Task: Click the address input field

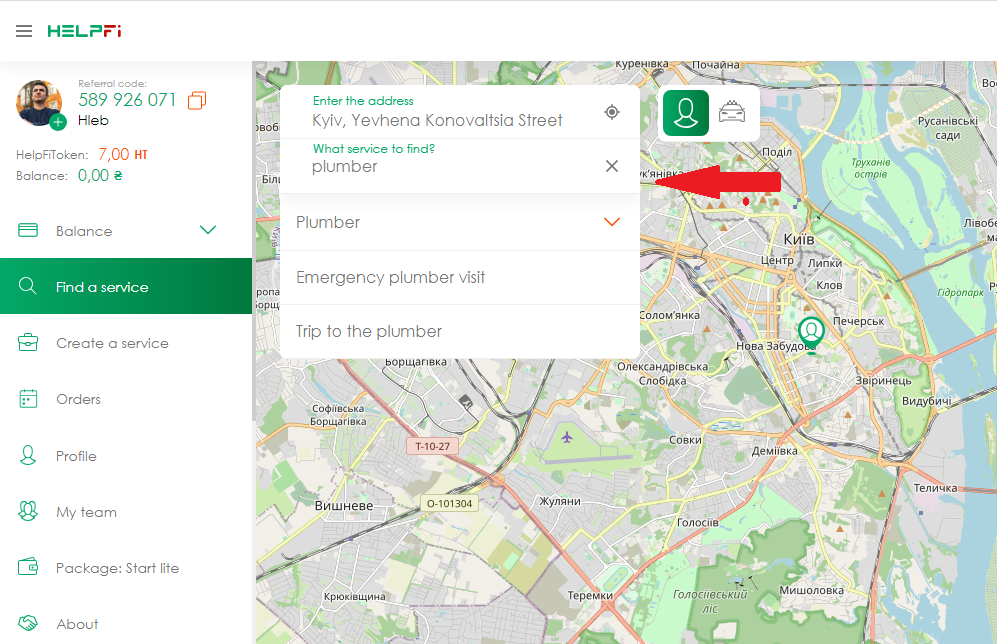Action: point(437,120)
